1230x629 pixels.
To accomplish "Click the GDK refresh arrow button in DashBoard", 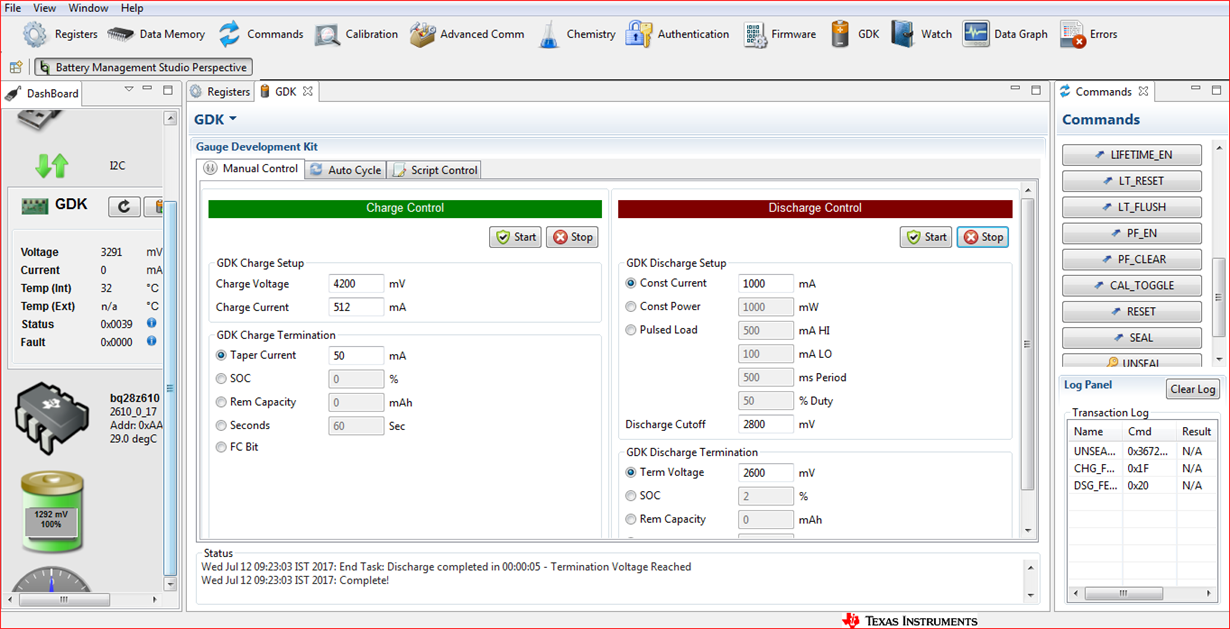I will (x=124, y=206).
